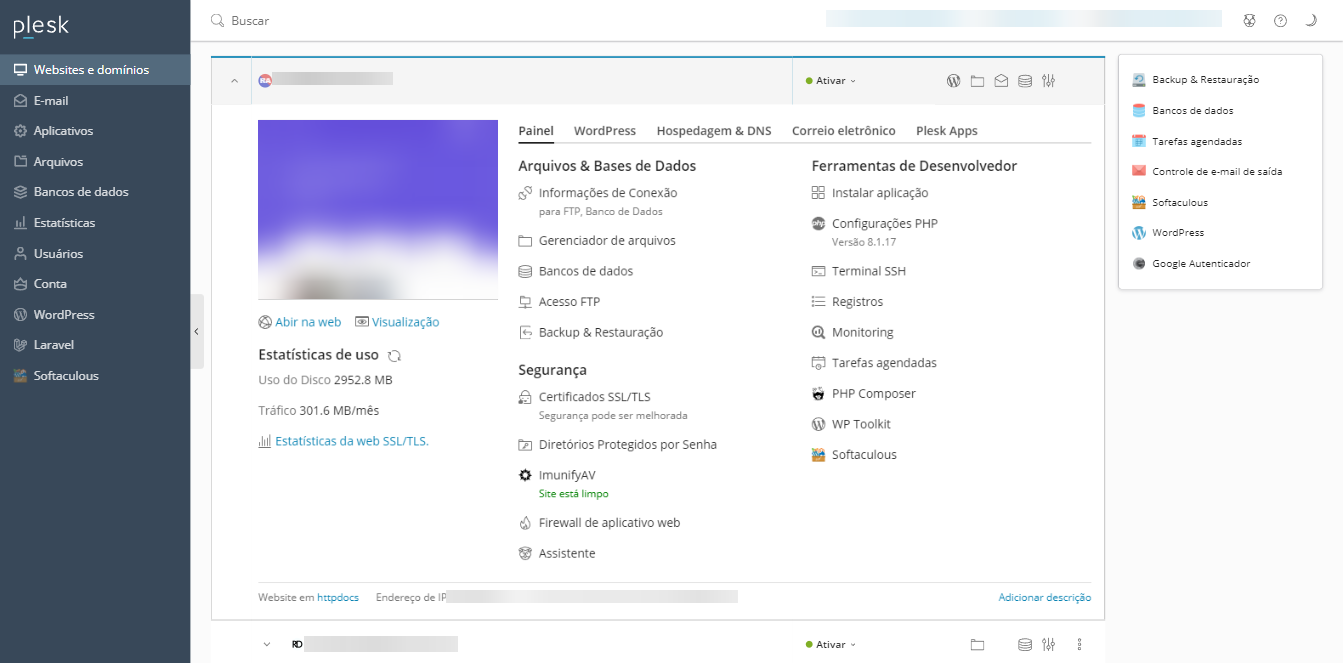Open file manager folder icon in first domain header
Image resolution: width=1343 pixels, height=663 pixels.
pos(977,81)
